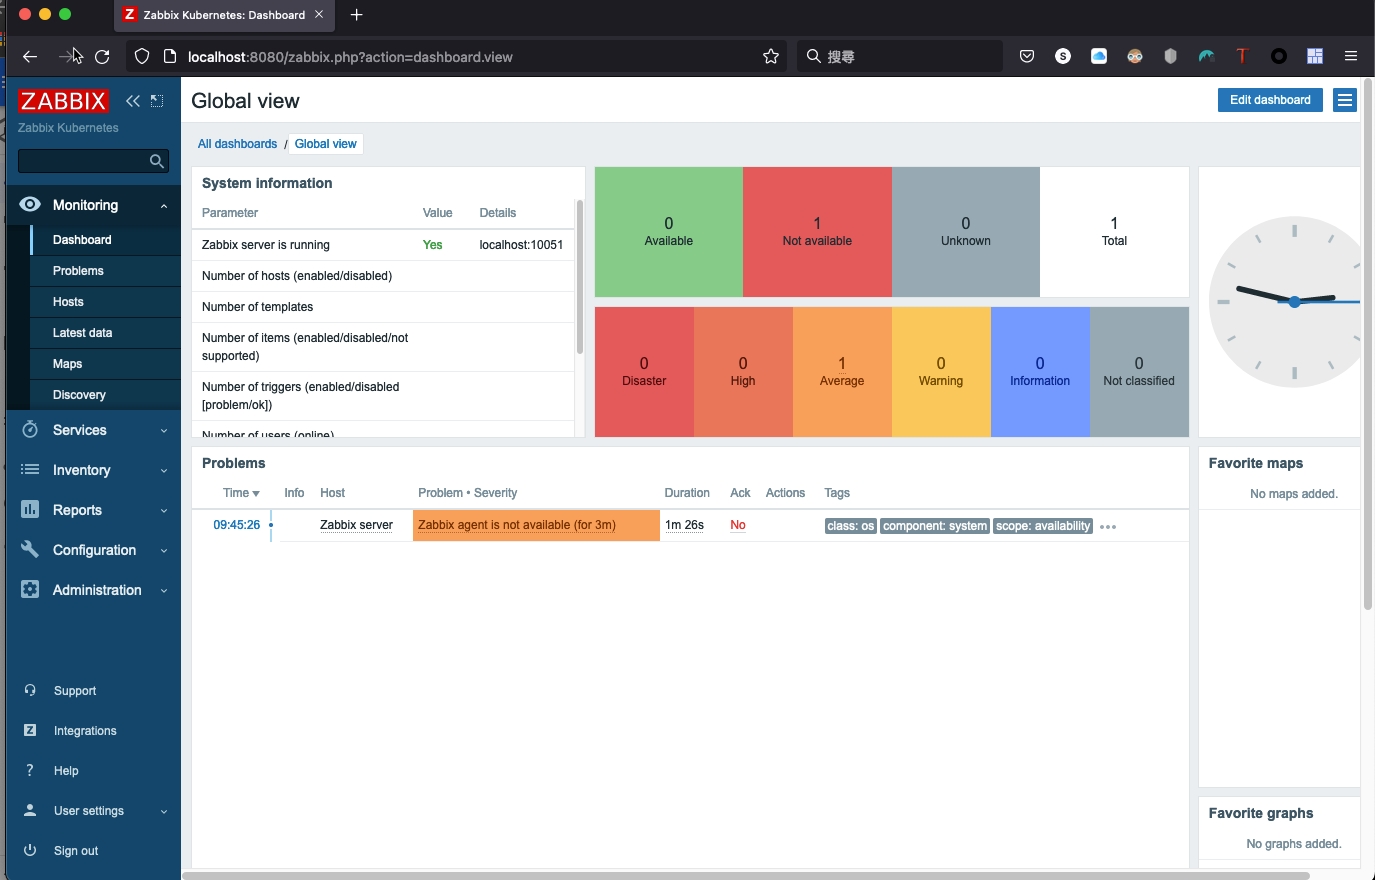Viewport: 1375px width, 880px height.
Task: Click the Monitoring eye icon
Action: 30,204
